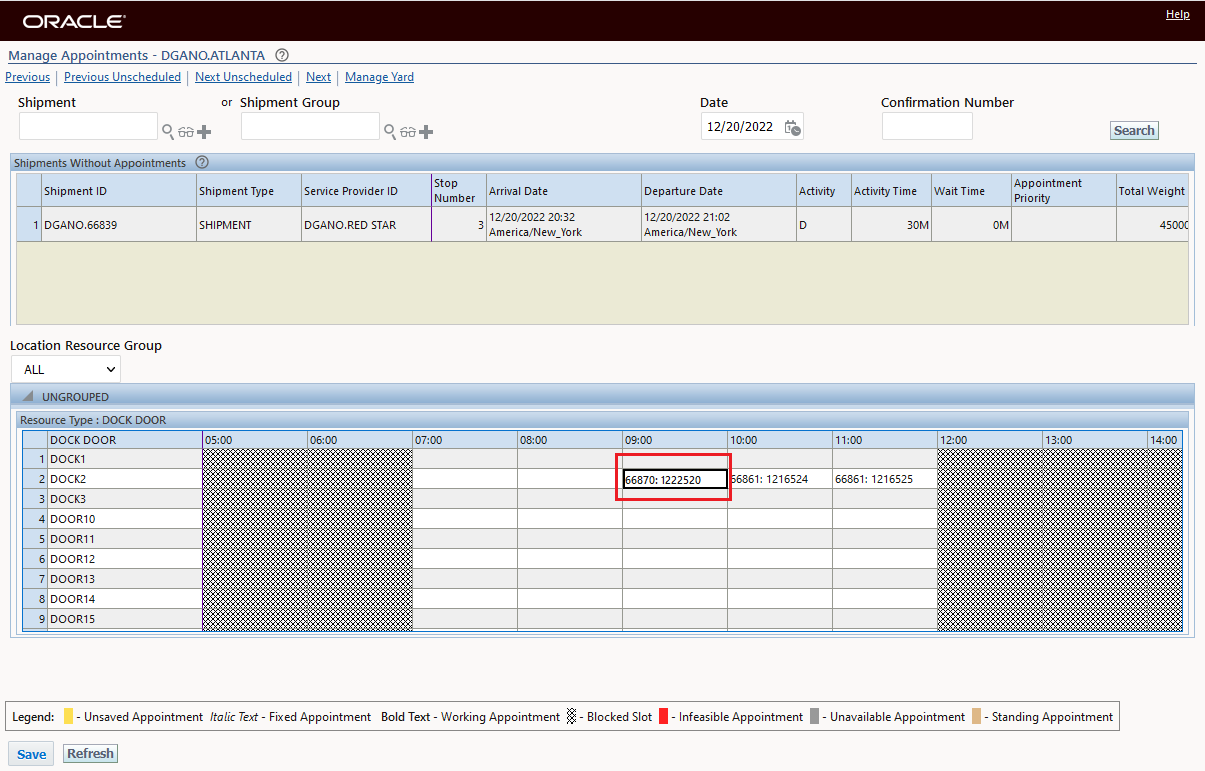Open the Help link at top right

click(1177, 14)
